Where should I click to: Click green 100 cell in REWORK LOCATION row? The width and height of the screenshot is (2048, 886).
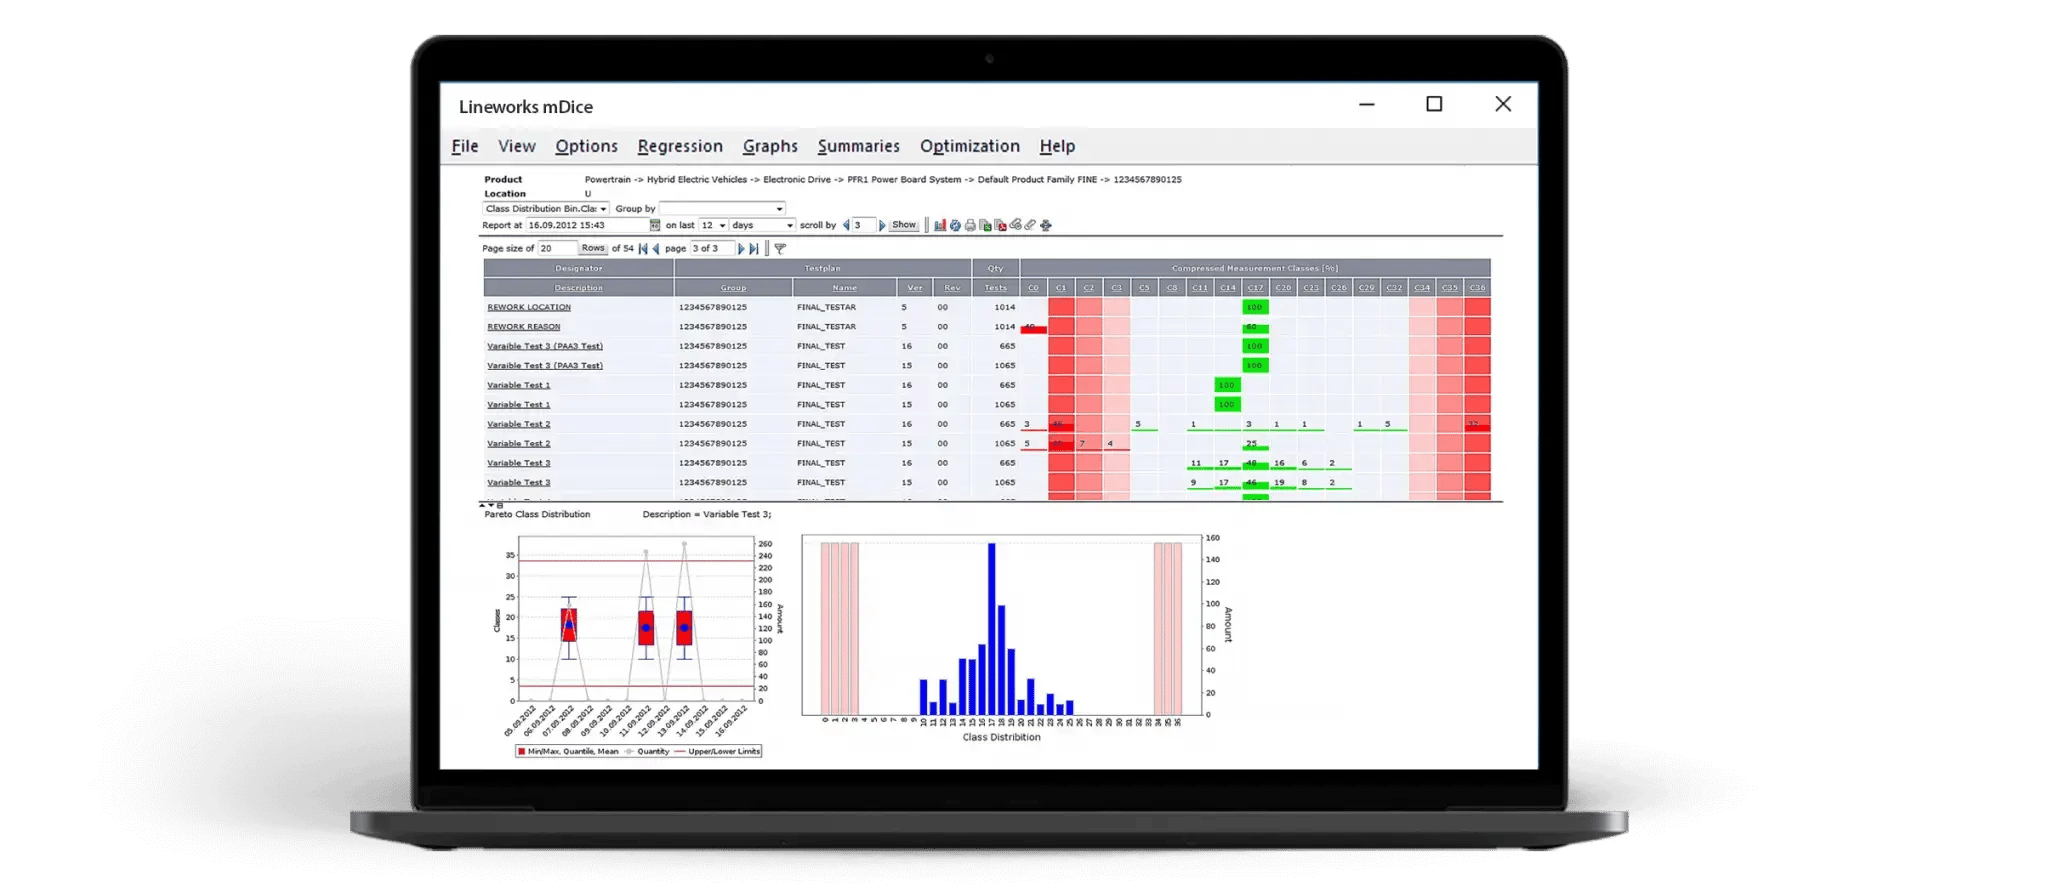point(1254,307)
